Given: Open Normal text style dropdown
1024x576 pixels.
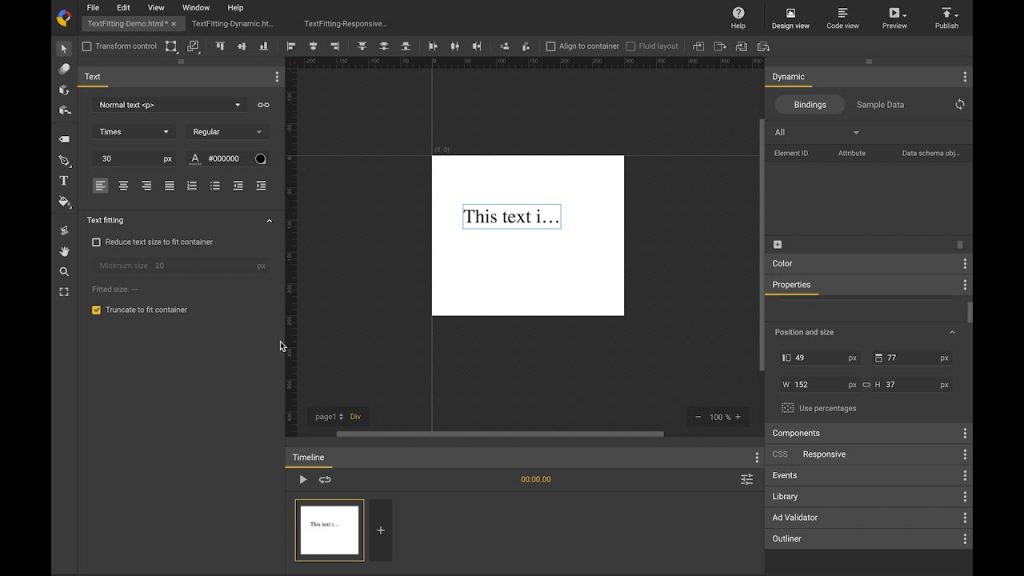Looking at the screenshot, I should click(x=169, y=105).
